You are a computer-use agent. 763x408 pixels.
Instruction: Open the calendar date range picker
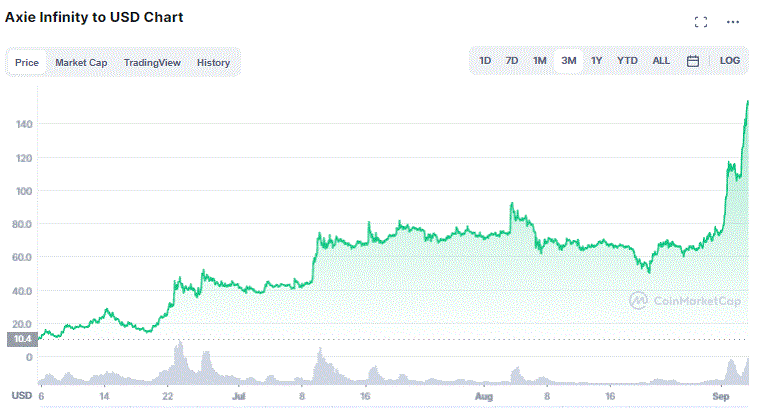click(693, 61)
